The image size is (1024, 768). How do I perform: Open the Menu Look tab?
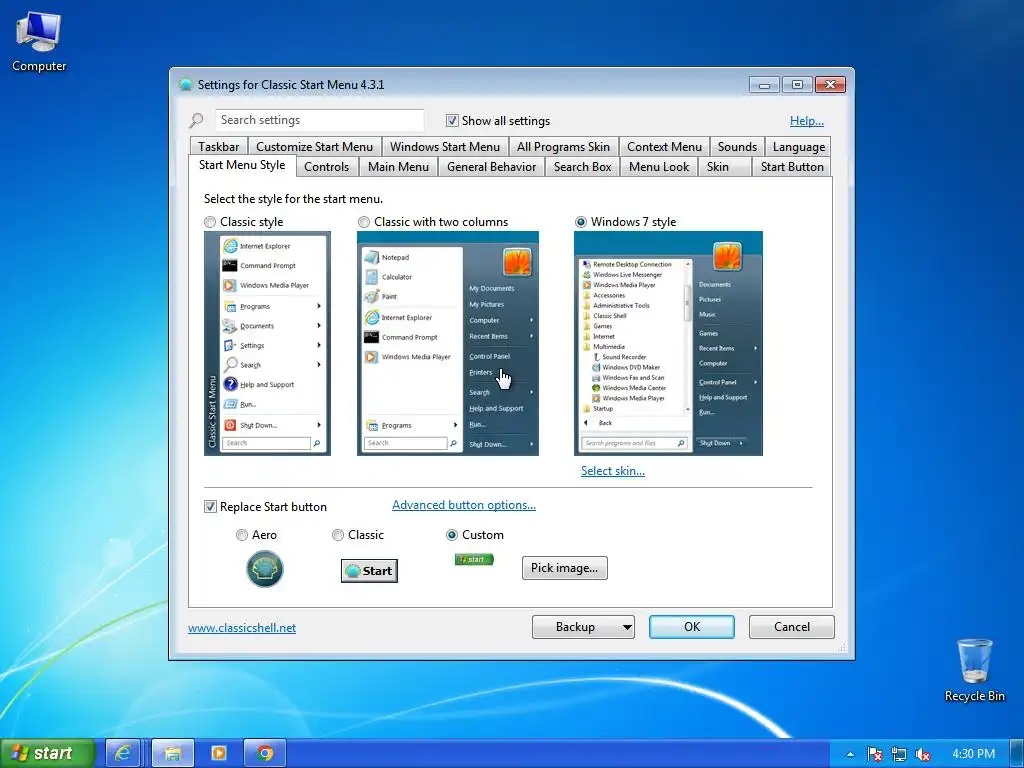tap(659, 167)
